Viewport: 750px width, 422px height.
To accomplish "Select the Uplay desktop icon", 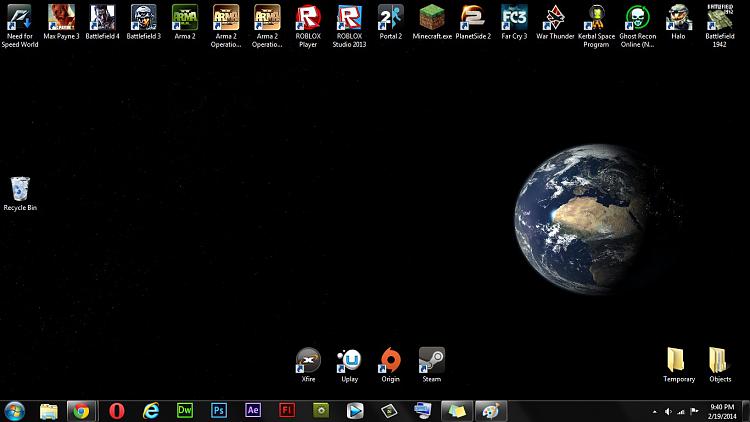I will pos(349,360).
